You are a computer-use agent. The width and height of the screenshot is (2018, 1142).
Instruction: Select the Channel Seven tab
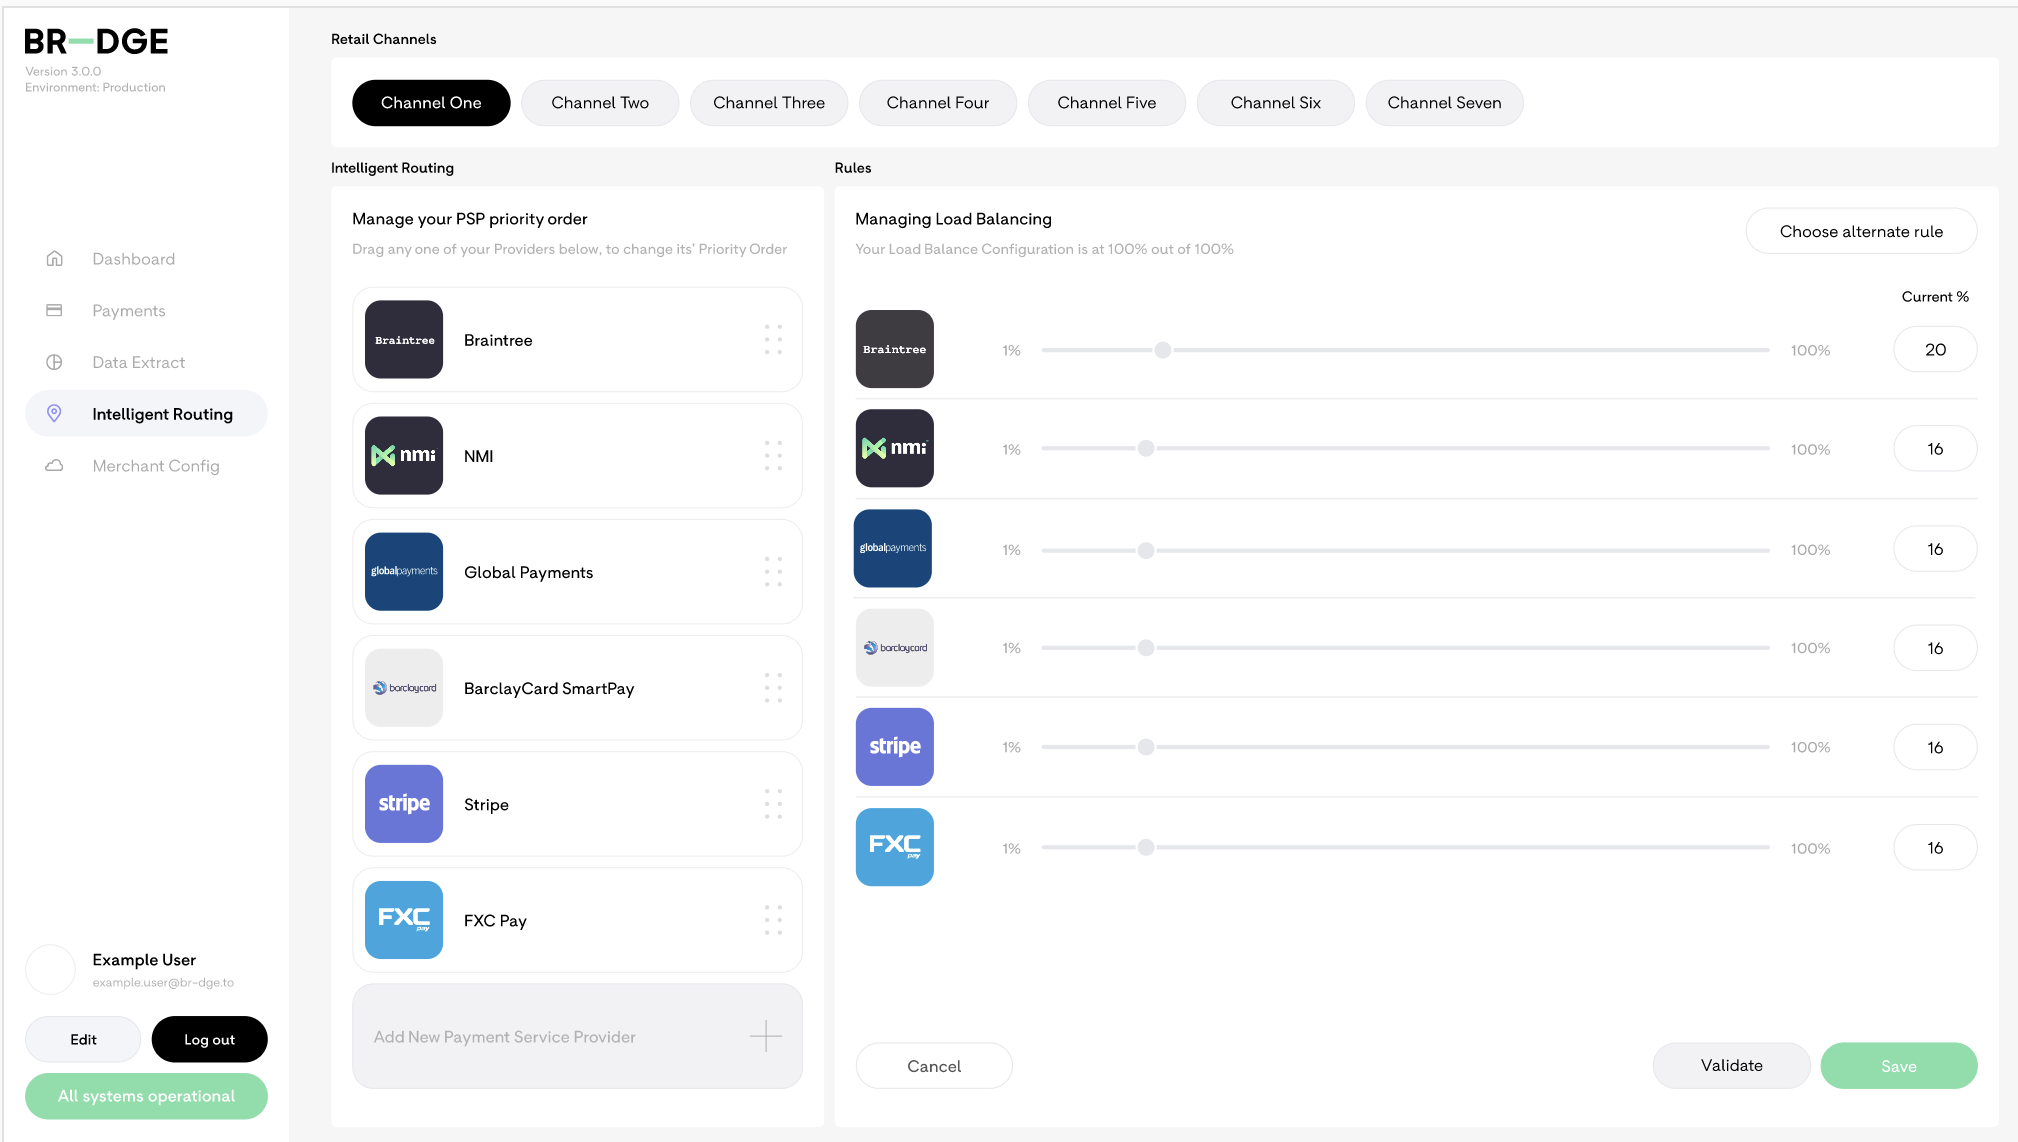[x=1445, y=103]
